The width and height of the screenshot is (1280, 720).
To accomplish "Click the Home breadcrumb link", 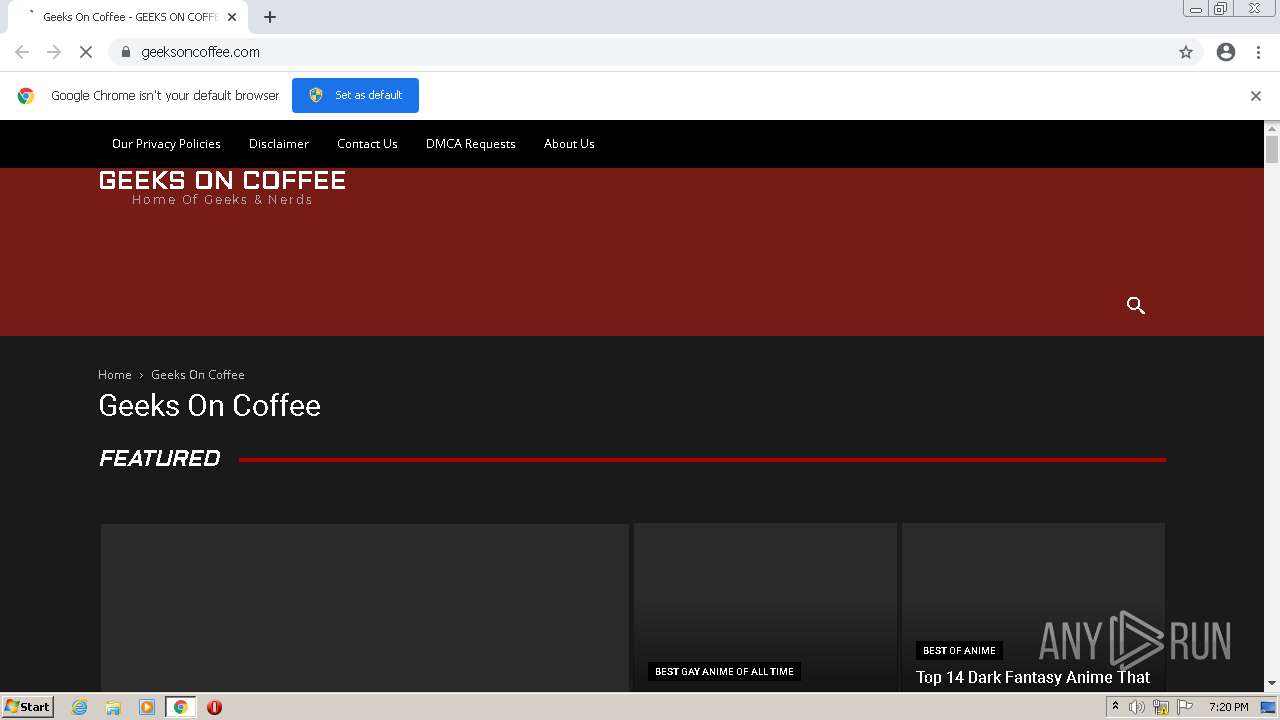I will 115,375.
